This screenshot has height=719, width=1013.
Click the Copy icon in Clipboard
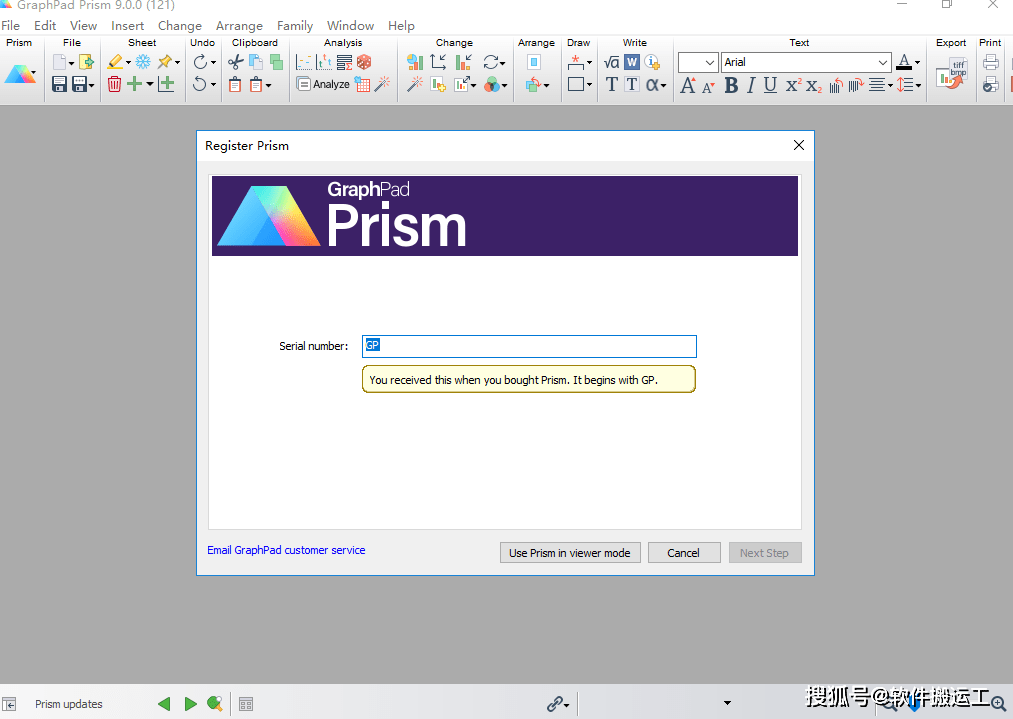click(256, 62)
